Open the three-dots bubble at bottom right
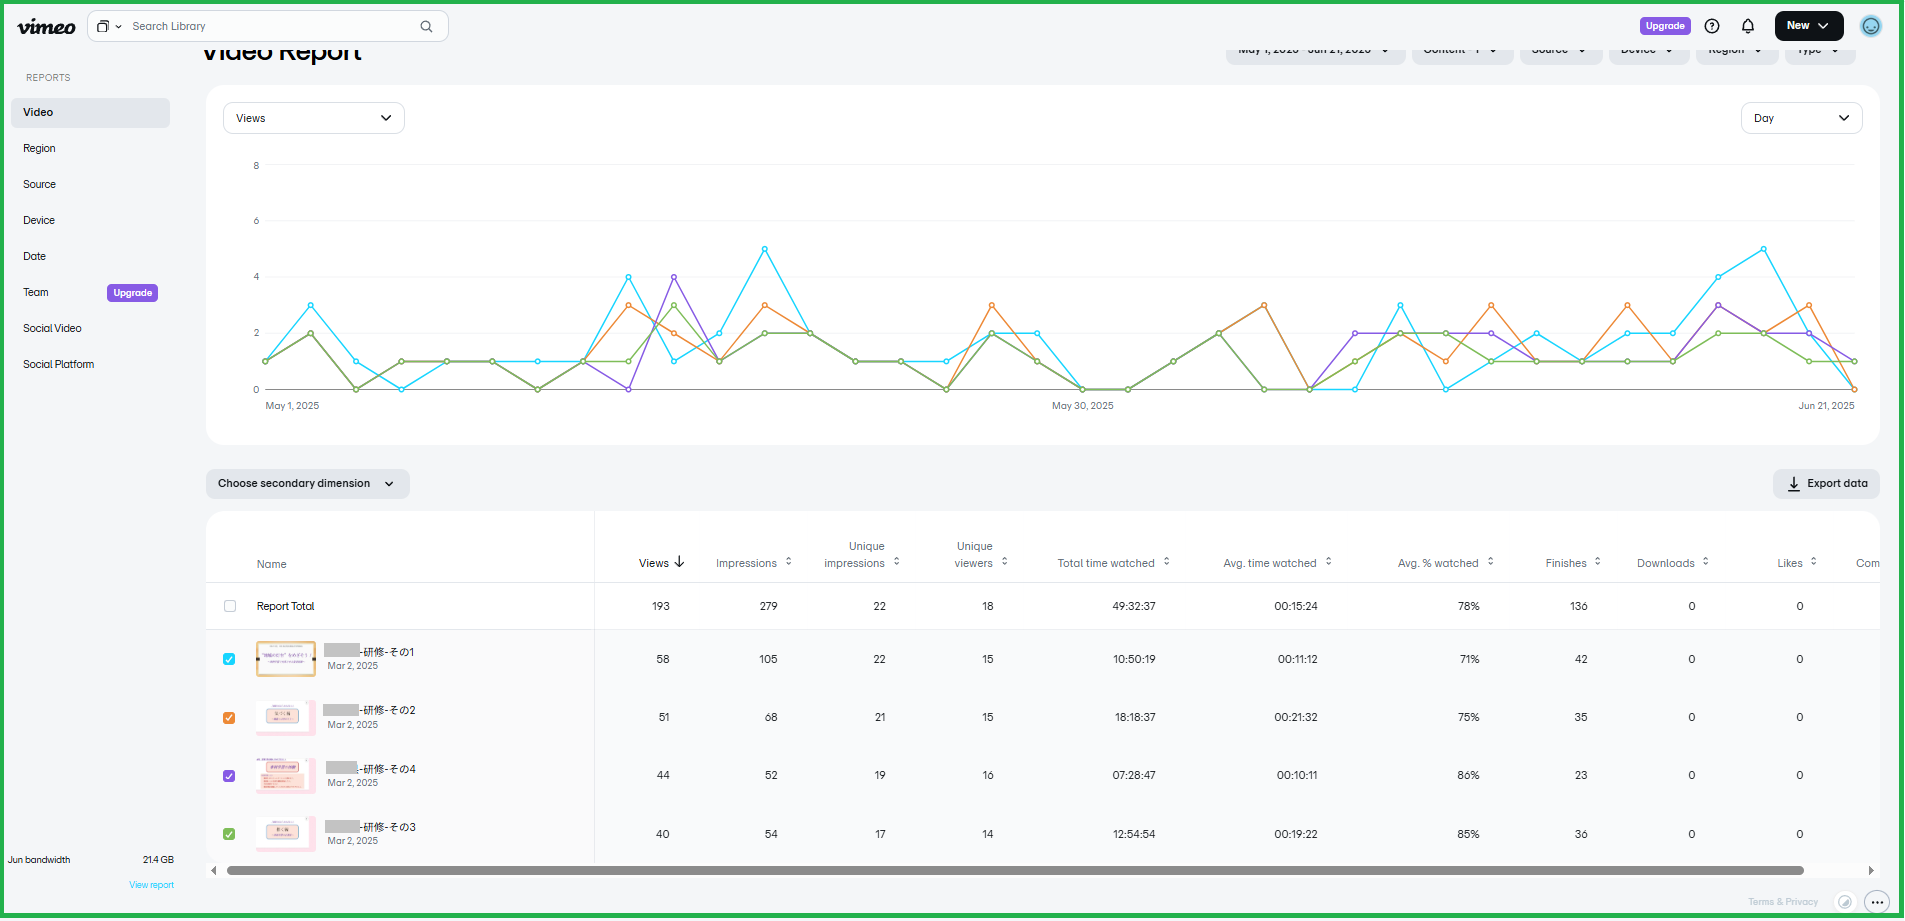The width and height of the screenshot is (1905, 921). 1877,902
